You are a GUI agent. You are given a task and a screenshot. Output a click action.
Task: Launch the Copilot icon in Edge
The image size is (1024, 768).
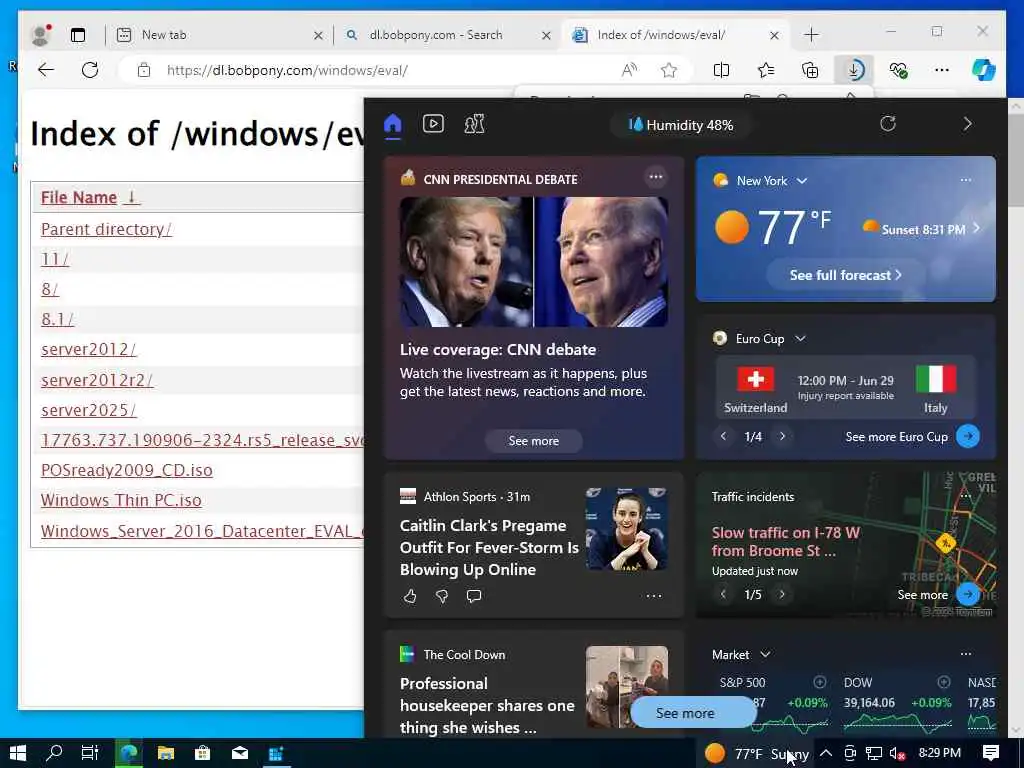984,70
